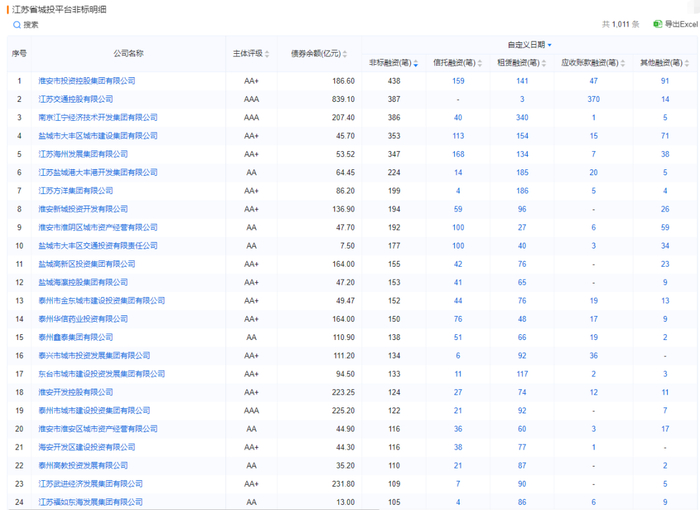The image size is (700, 510).
Task: Click non-standard financing 438 cell
Action: [394, 81]
